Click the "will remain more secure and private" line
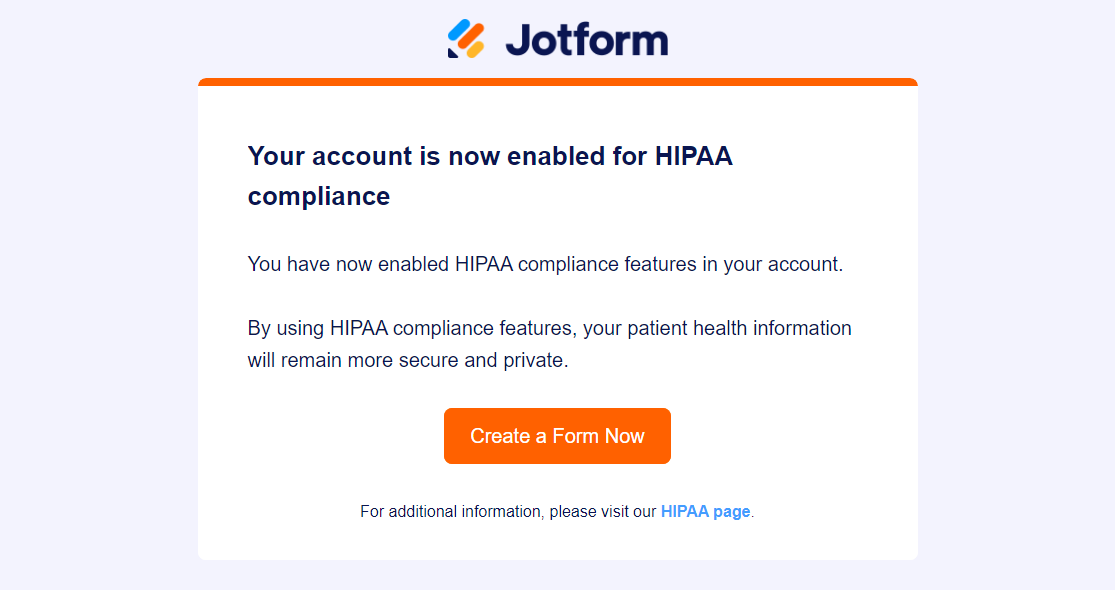 (407, 360)
